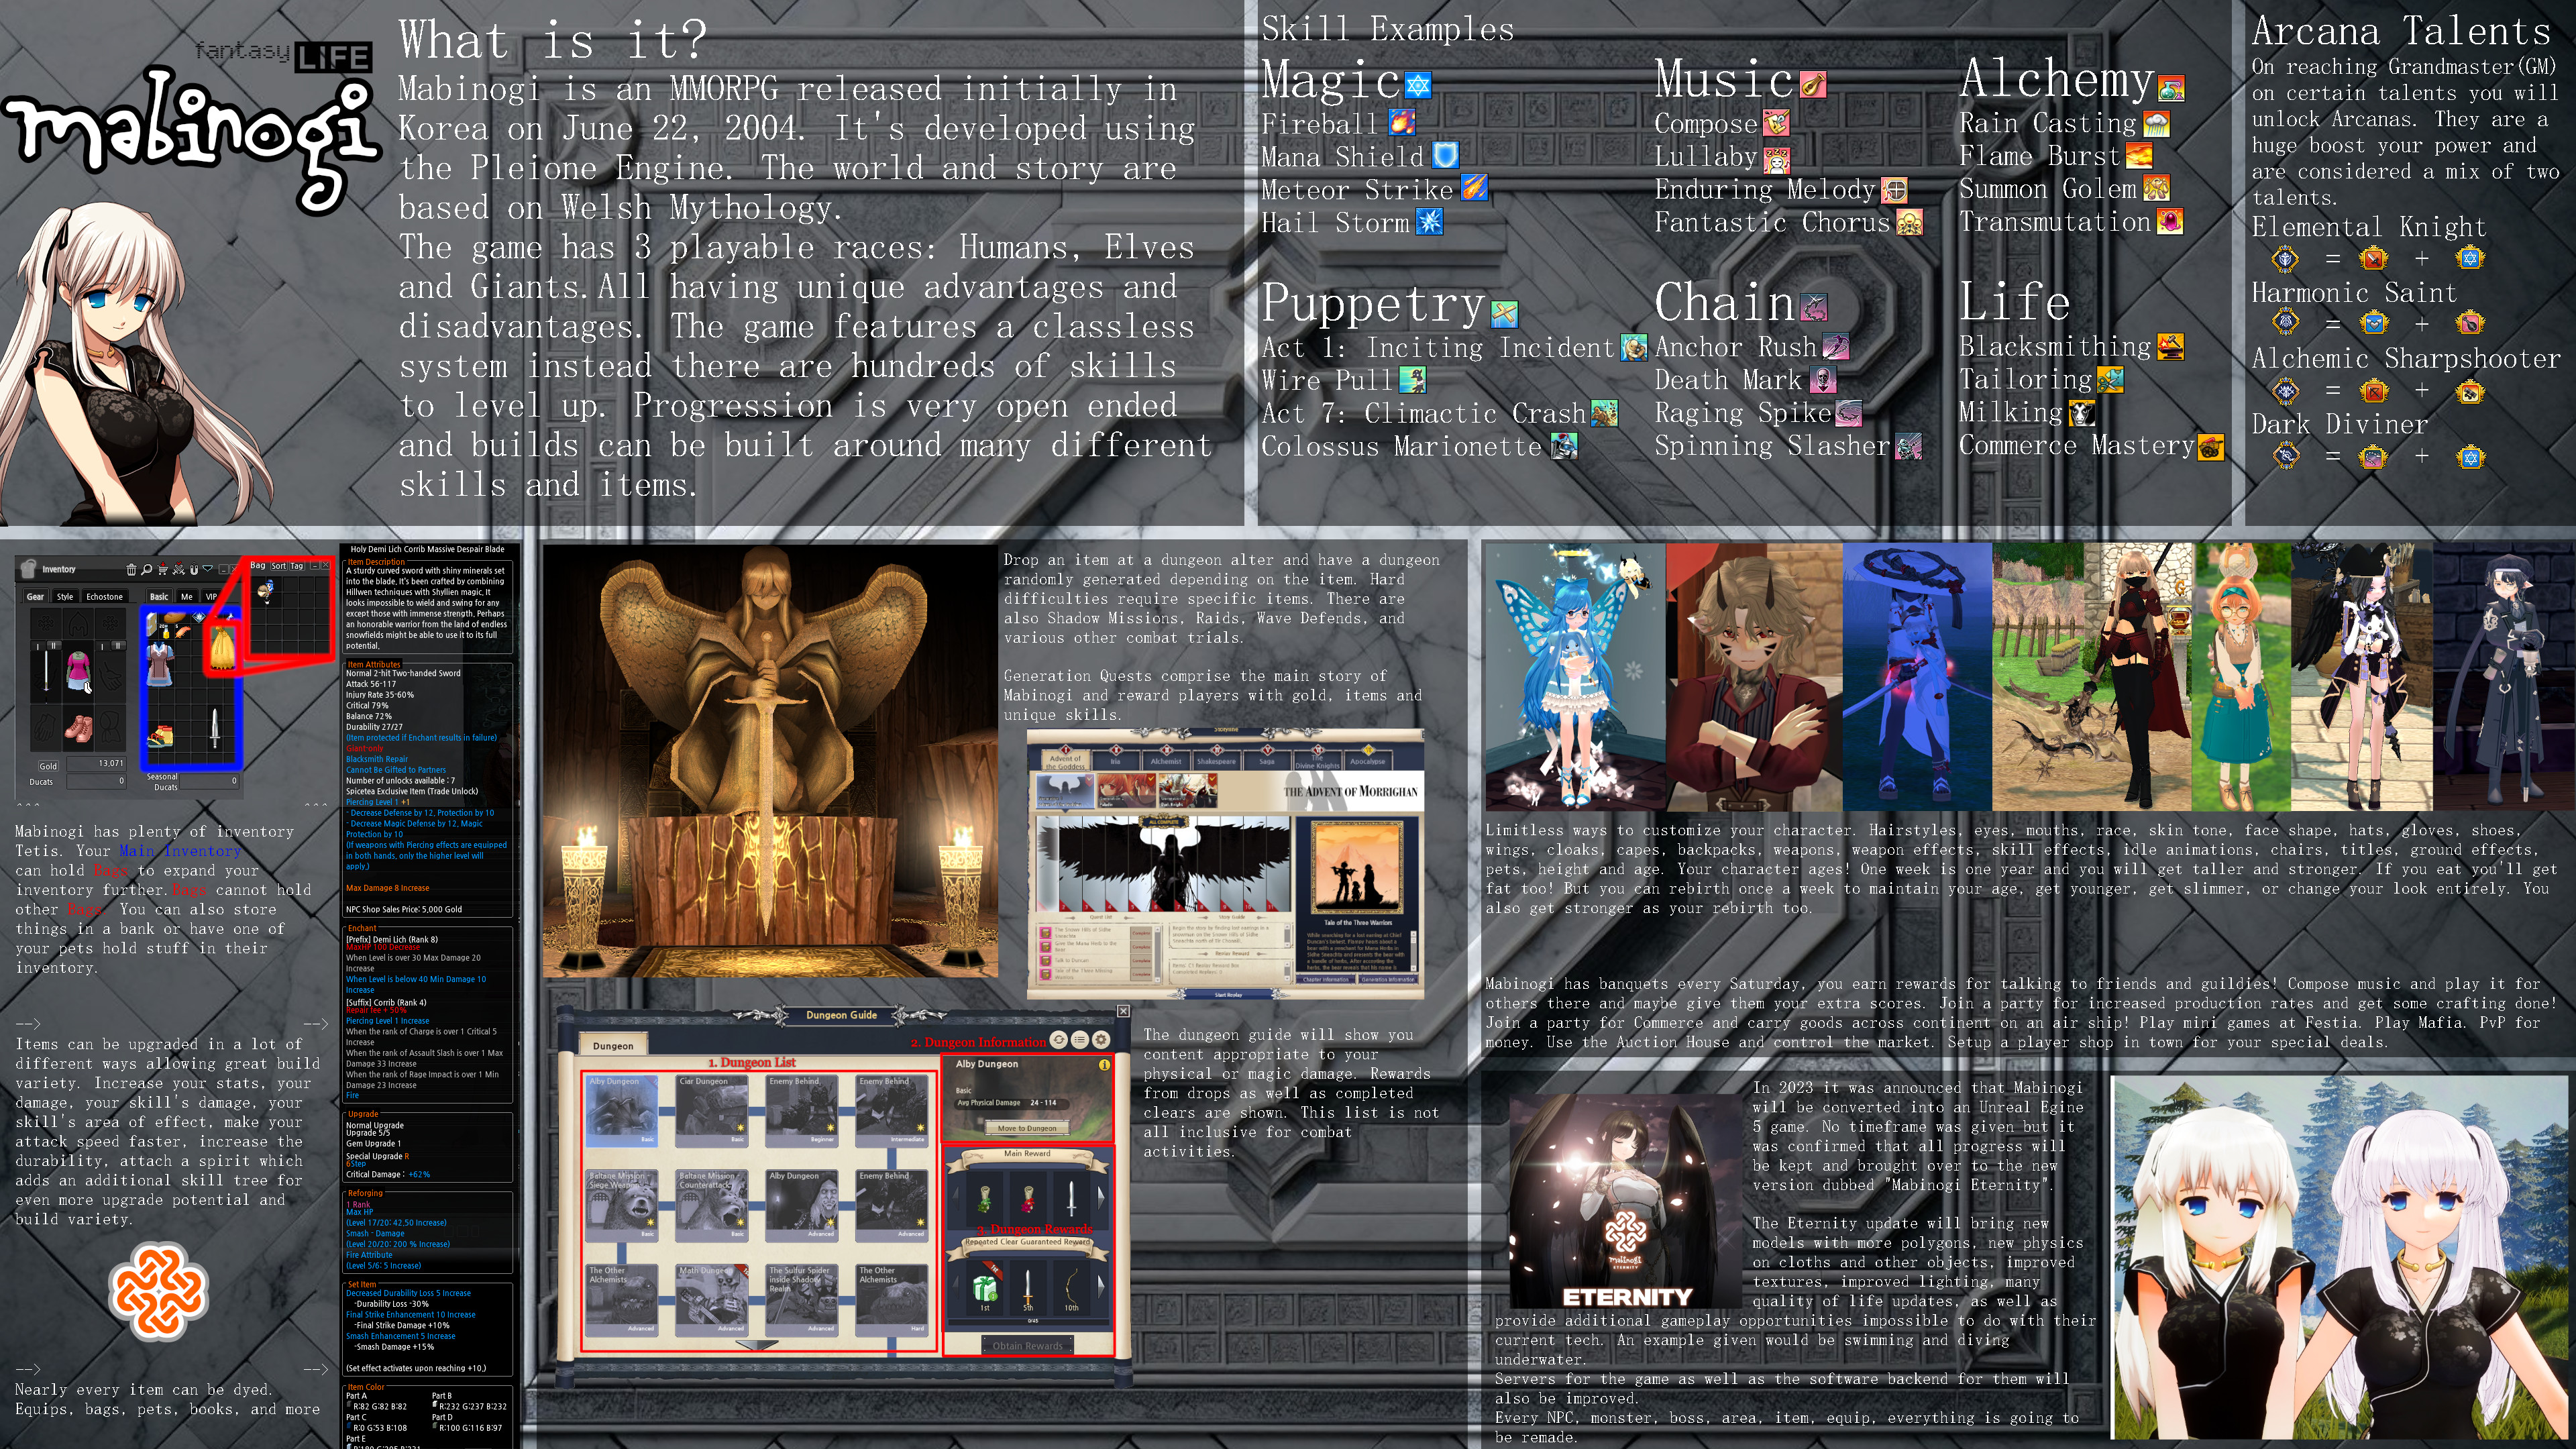The width and height of the screenshot is (2576, 1449).
Task: Select the Me inventory tab
Action: click(187, 597)
